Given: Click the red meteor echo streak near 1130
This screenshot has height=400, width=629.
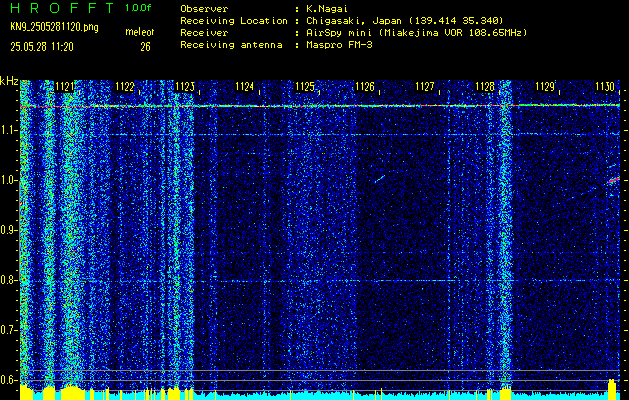Looking at the screenshot, I should [x=614, y=180].
